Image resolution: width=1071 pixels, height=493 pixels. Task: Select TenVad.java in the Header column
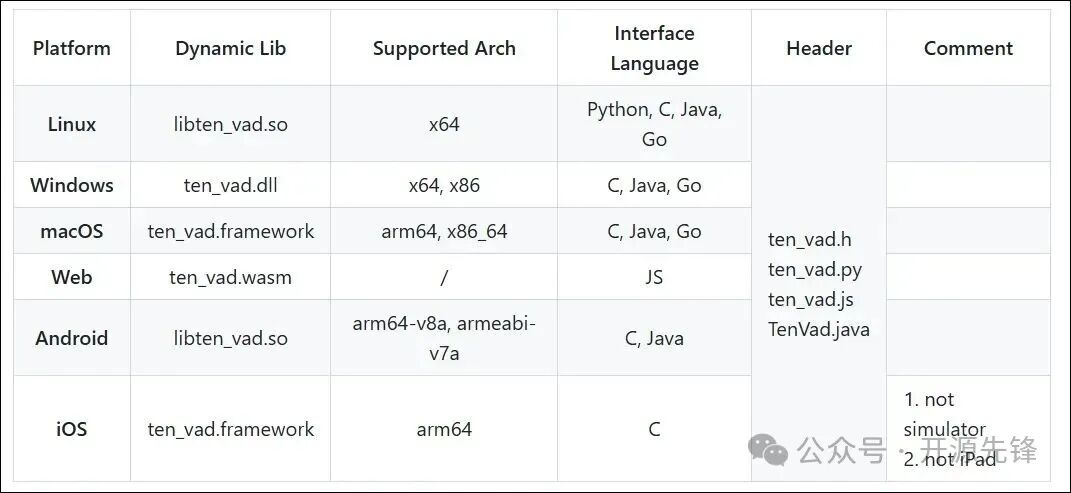(818, 329)
